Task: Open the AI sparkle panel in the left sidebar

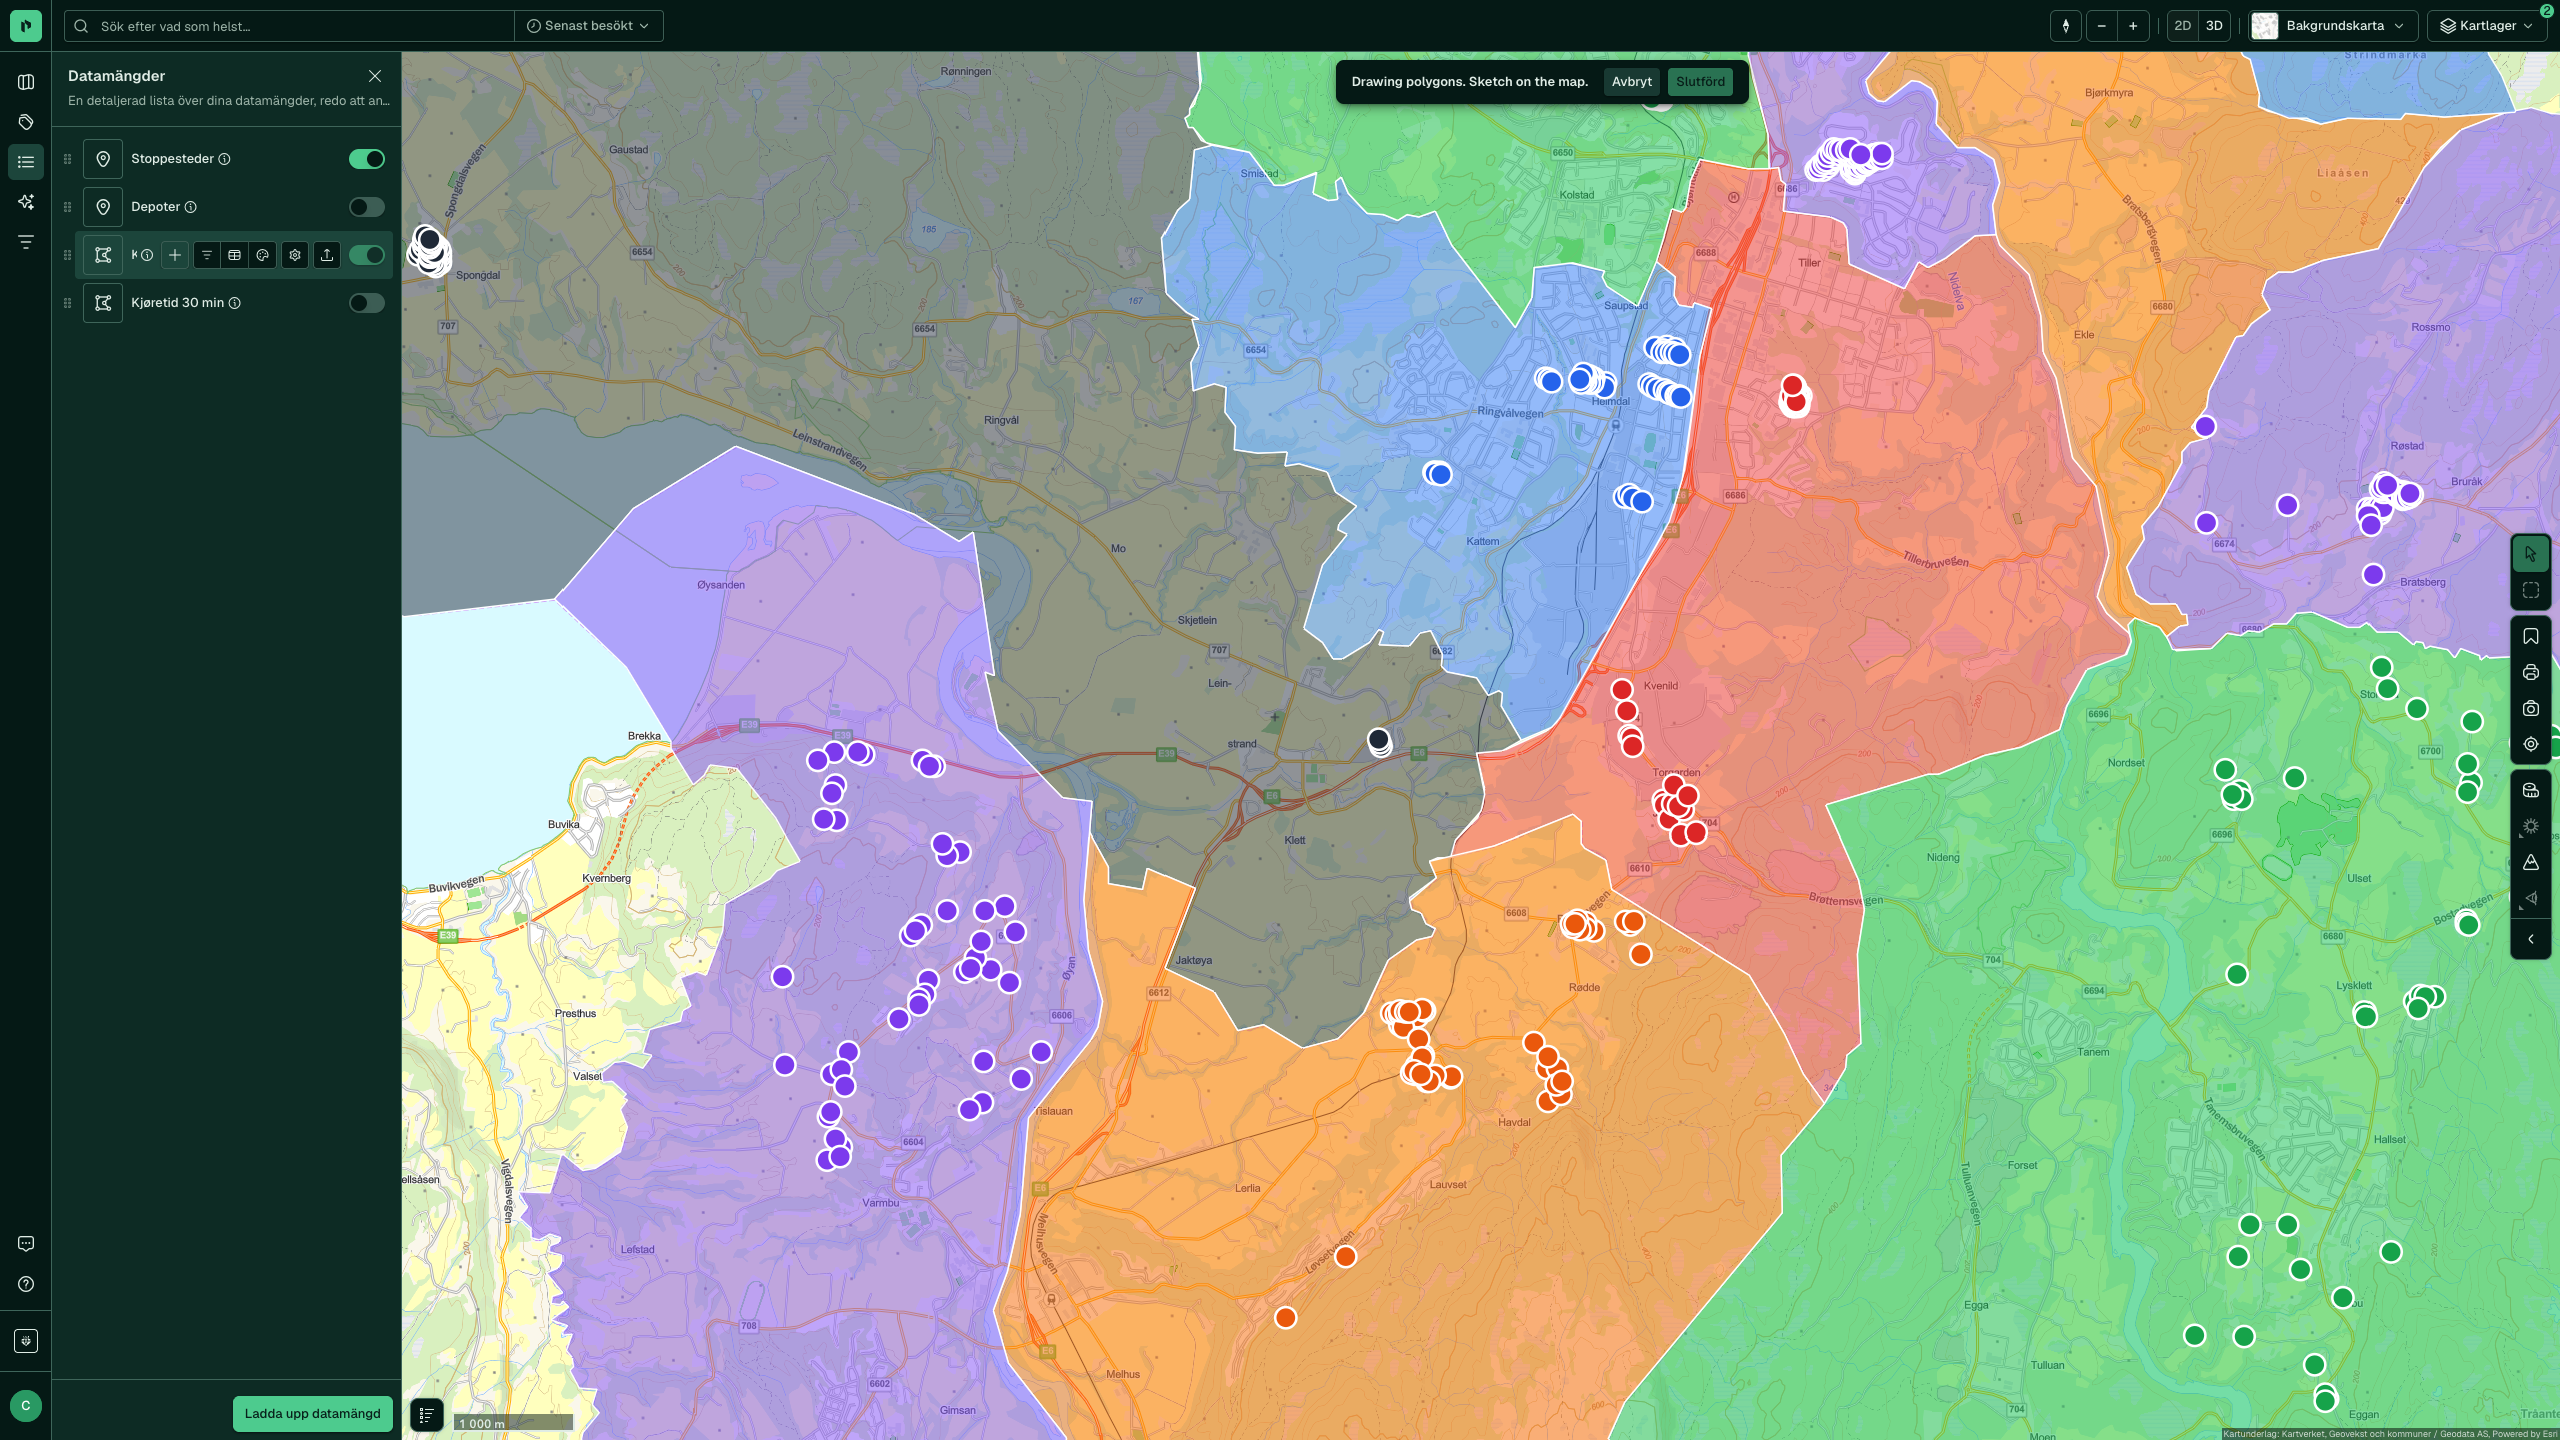Action: [x=26, y=202]
